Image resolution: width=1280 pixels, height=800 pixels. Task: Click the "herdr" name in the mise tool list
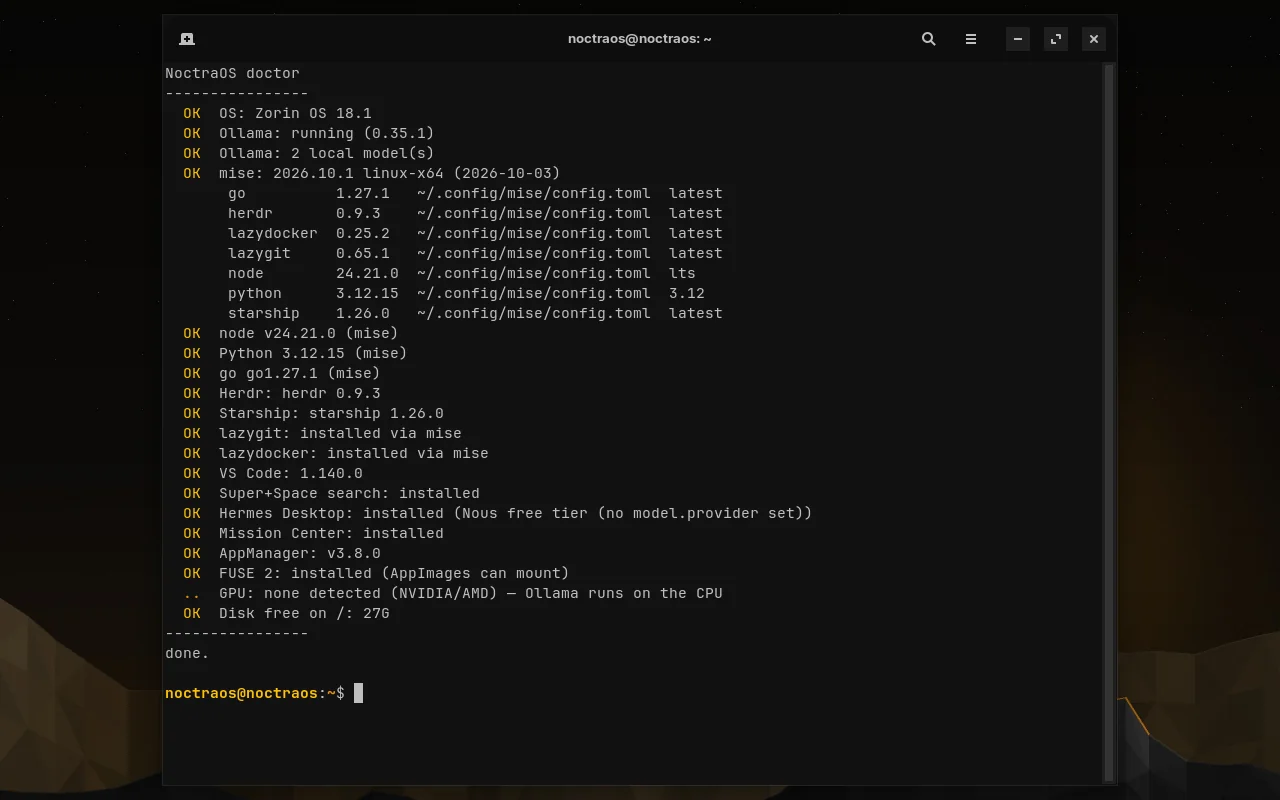click(250, 213)
